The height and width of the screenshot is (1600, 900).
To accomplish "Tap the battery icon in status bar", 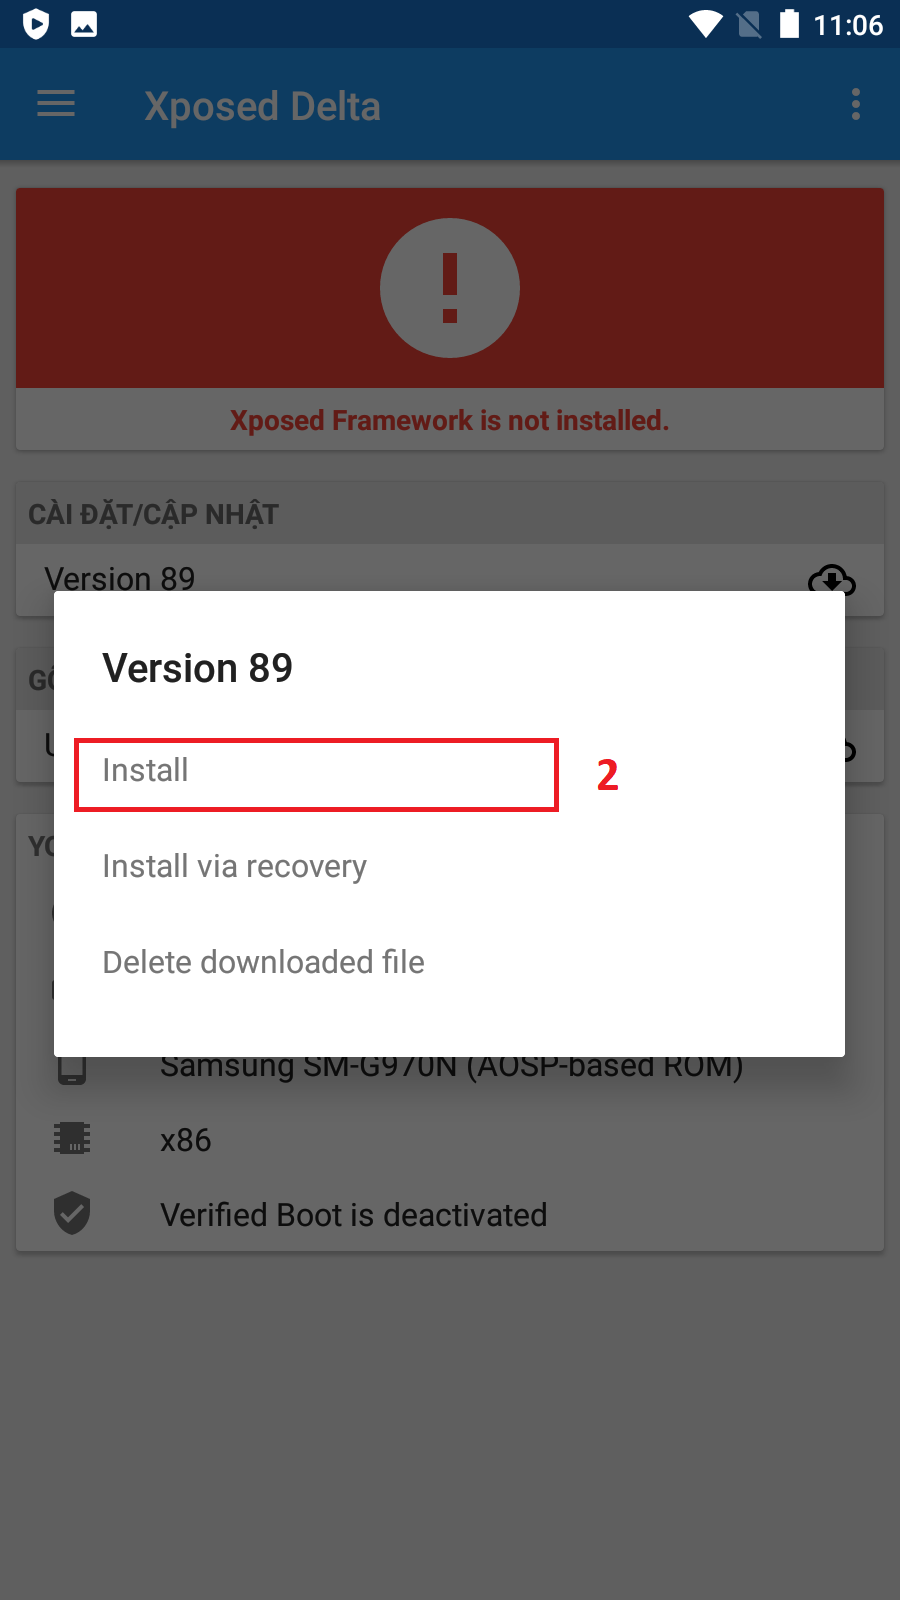I will [x=789, y=24].
